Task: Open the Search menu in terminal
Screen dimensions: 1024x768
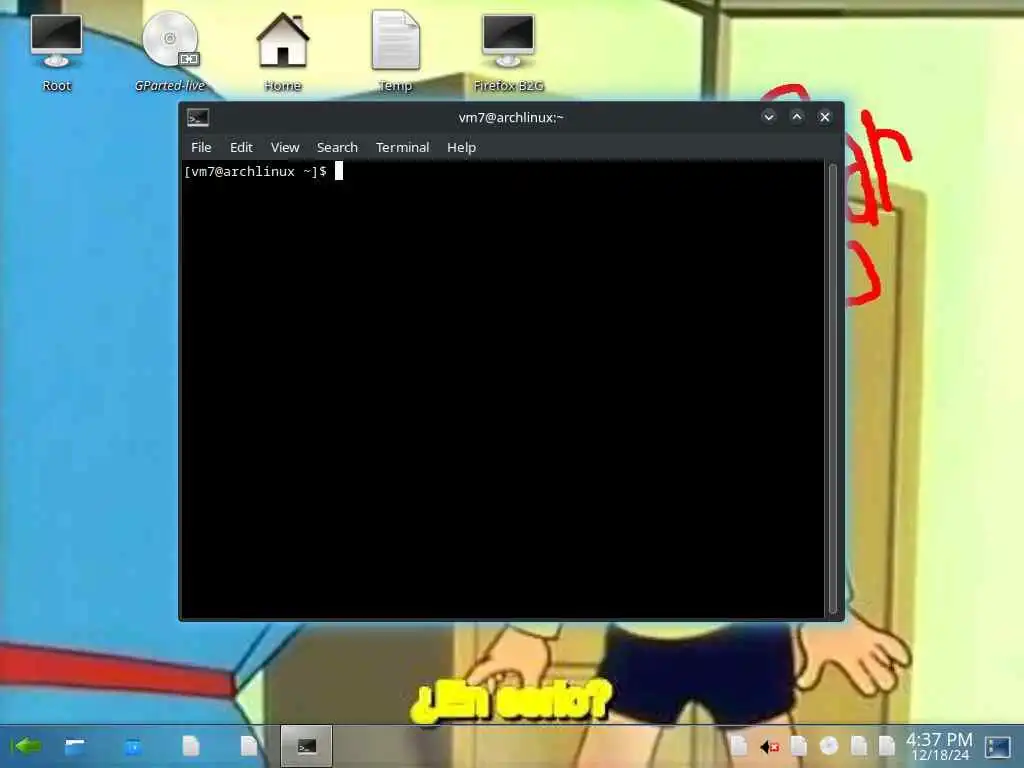Action: (337, 148)
